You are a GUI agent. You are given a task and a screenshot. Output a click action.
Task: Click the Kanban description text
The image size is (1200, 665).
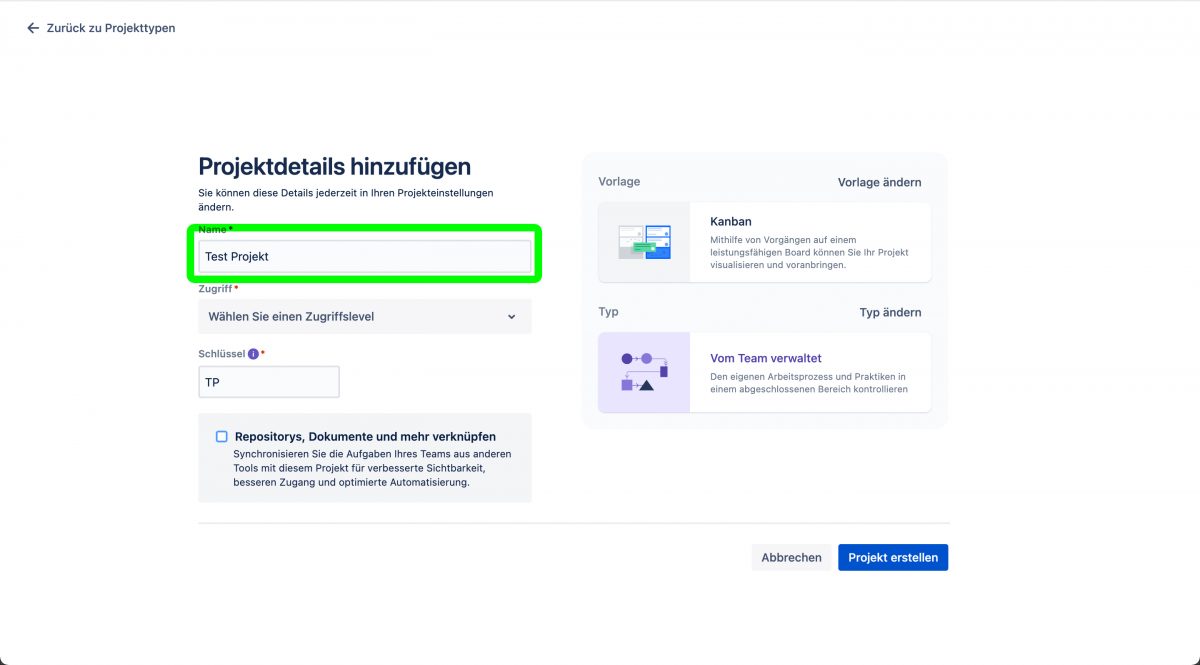coord(809,252)
